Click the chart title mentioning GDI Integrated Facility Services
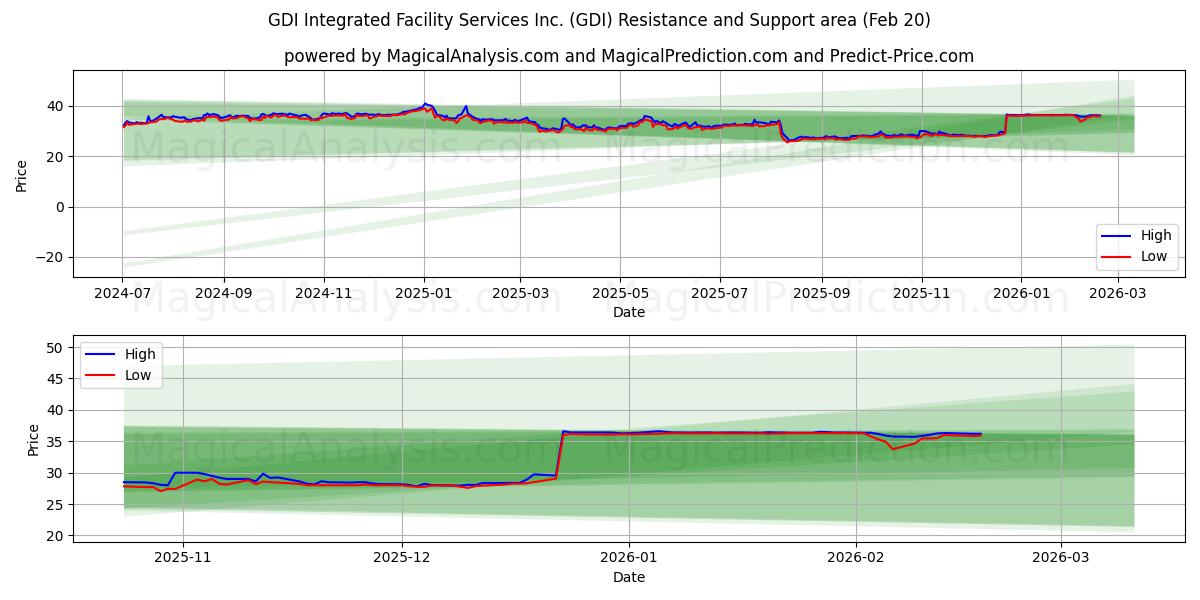 click(x=599, y=20)
